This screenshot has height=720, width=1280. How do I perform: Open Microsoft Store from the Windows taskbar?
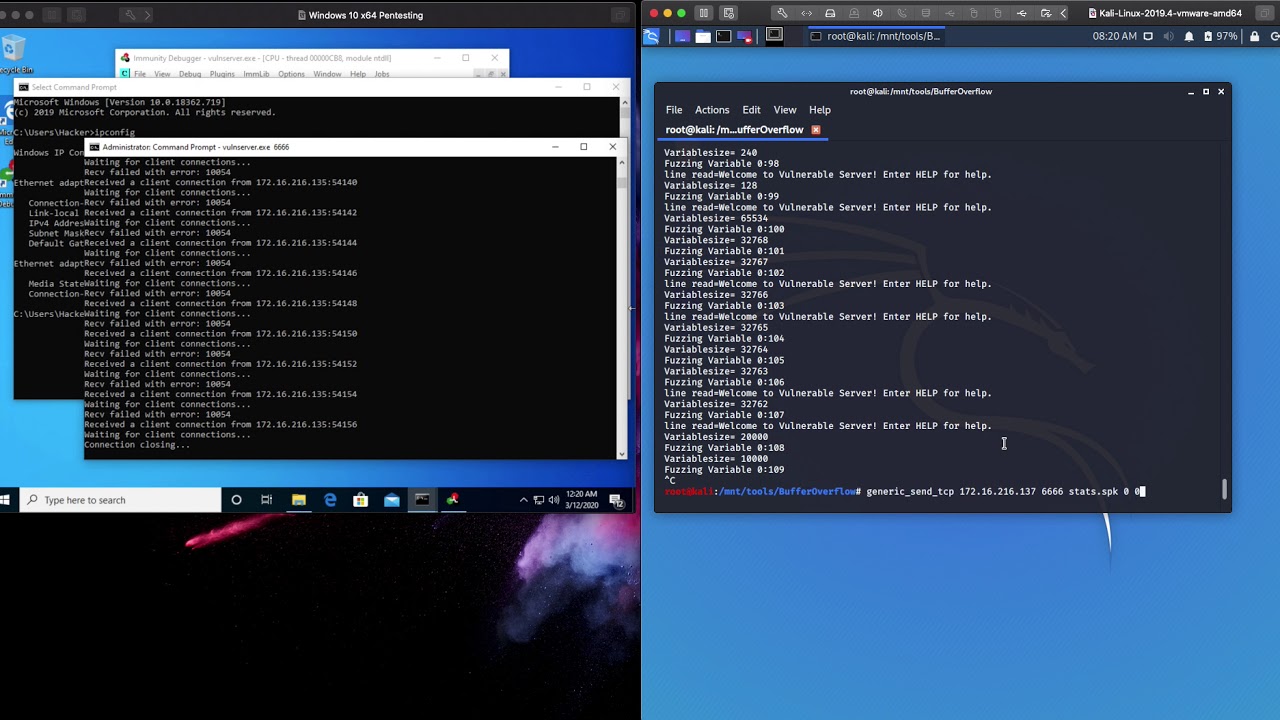point(361,500)
